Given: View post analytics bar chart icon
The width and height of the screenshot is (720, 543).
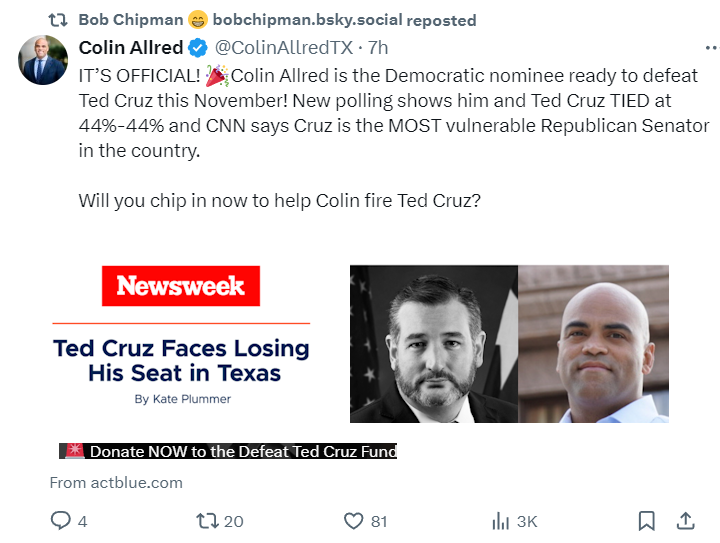Looking at the screenshot, I should 501,521.
